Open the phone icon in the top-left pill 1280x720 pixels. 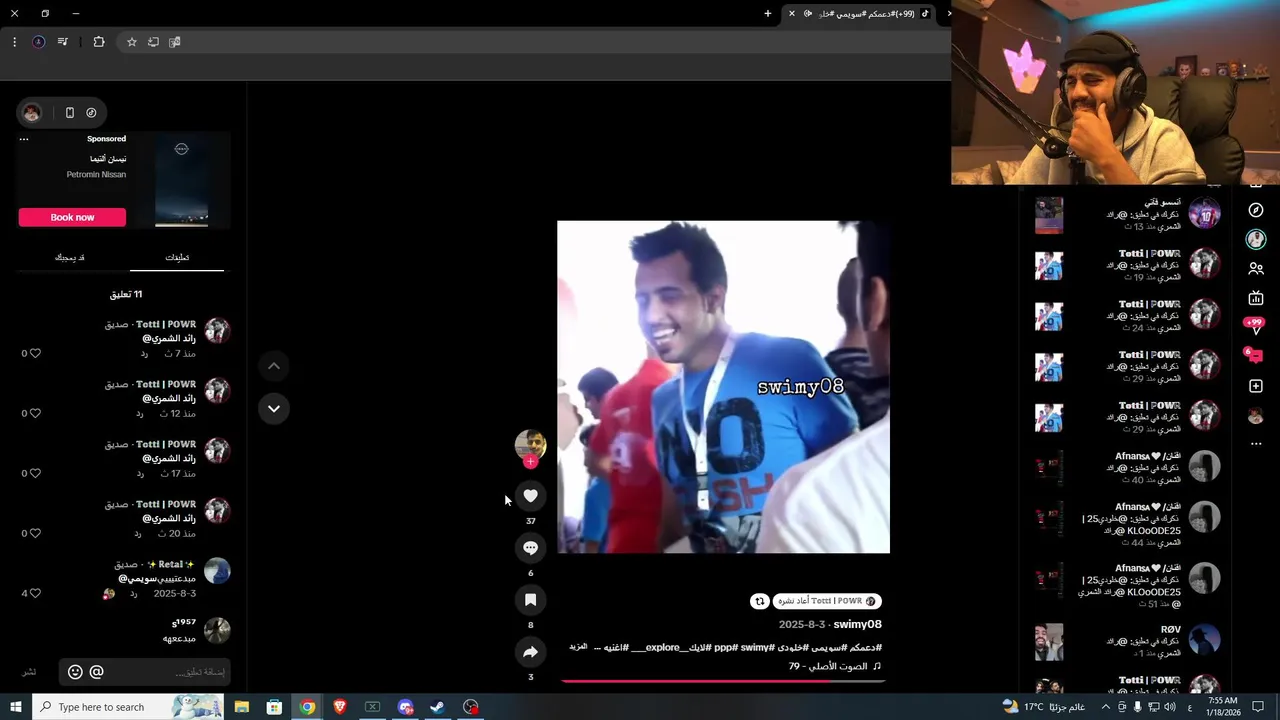(x=69, y=113)
